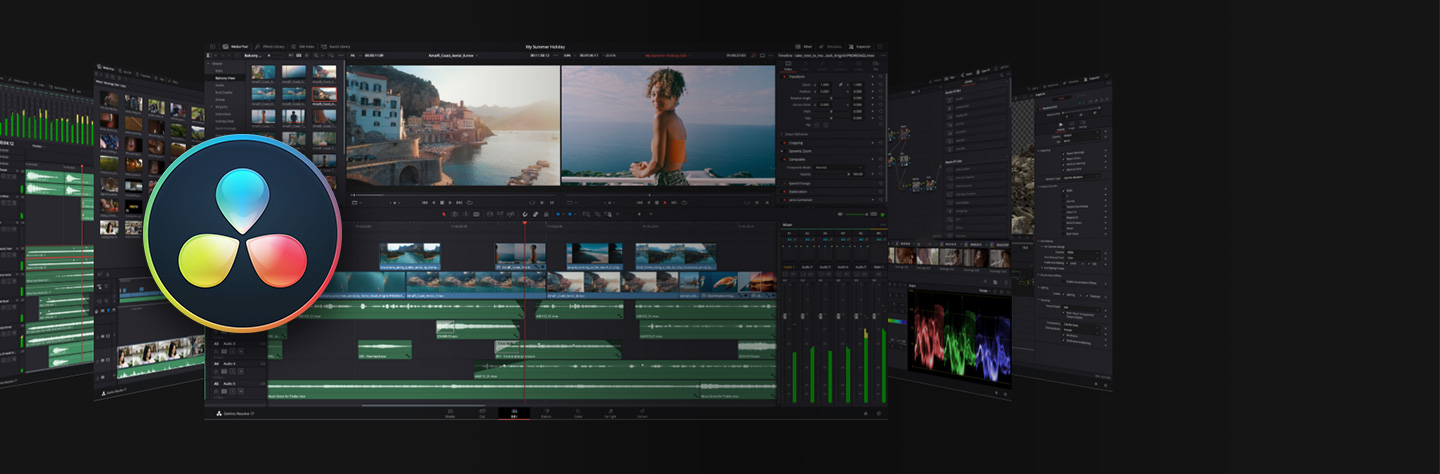Switch to the Fairlight page tab

pyautogui.click(x=610, y=413)
